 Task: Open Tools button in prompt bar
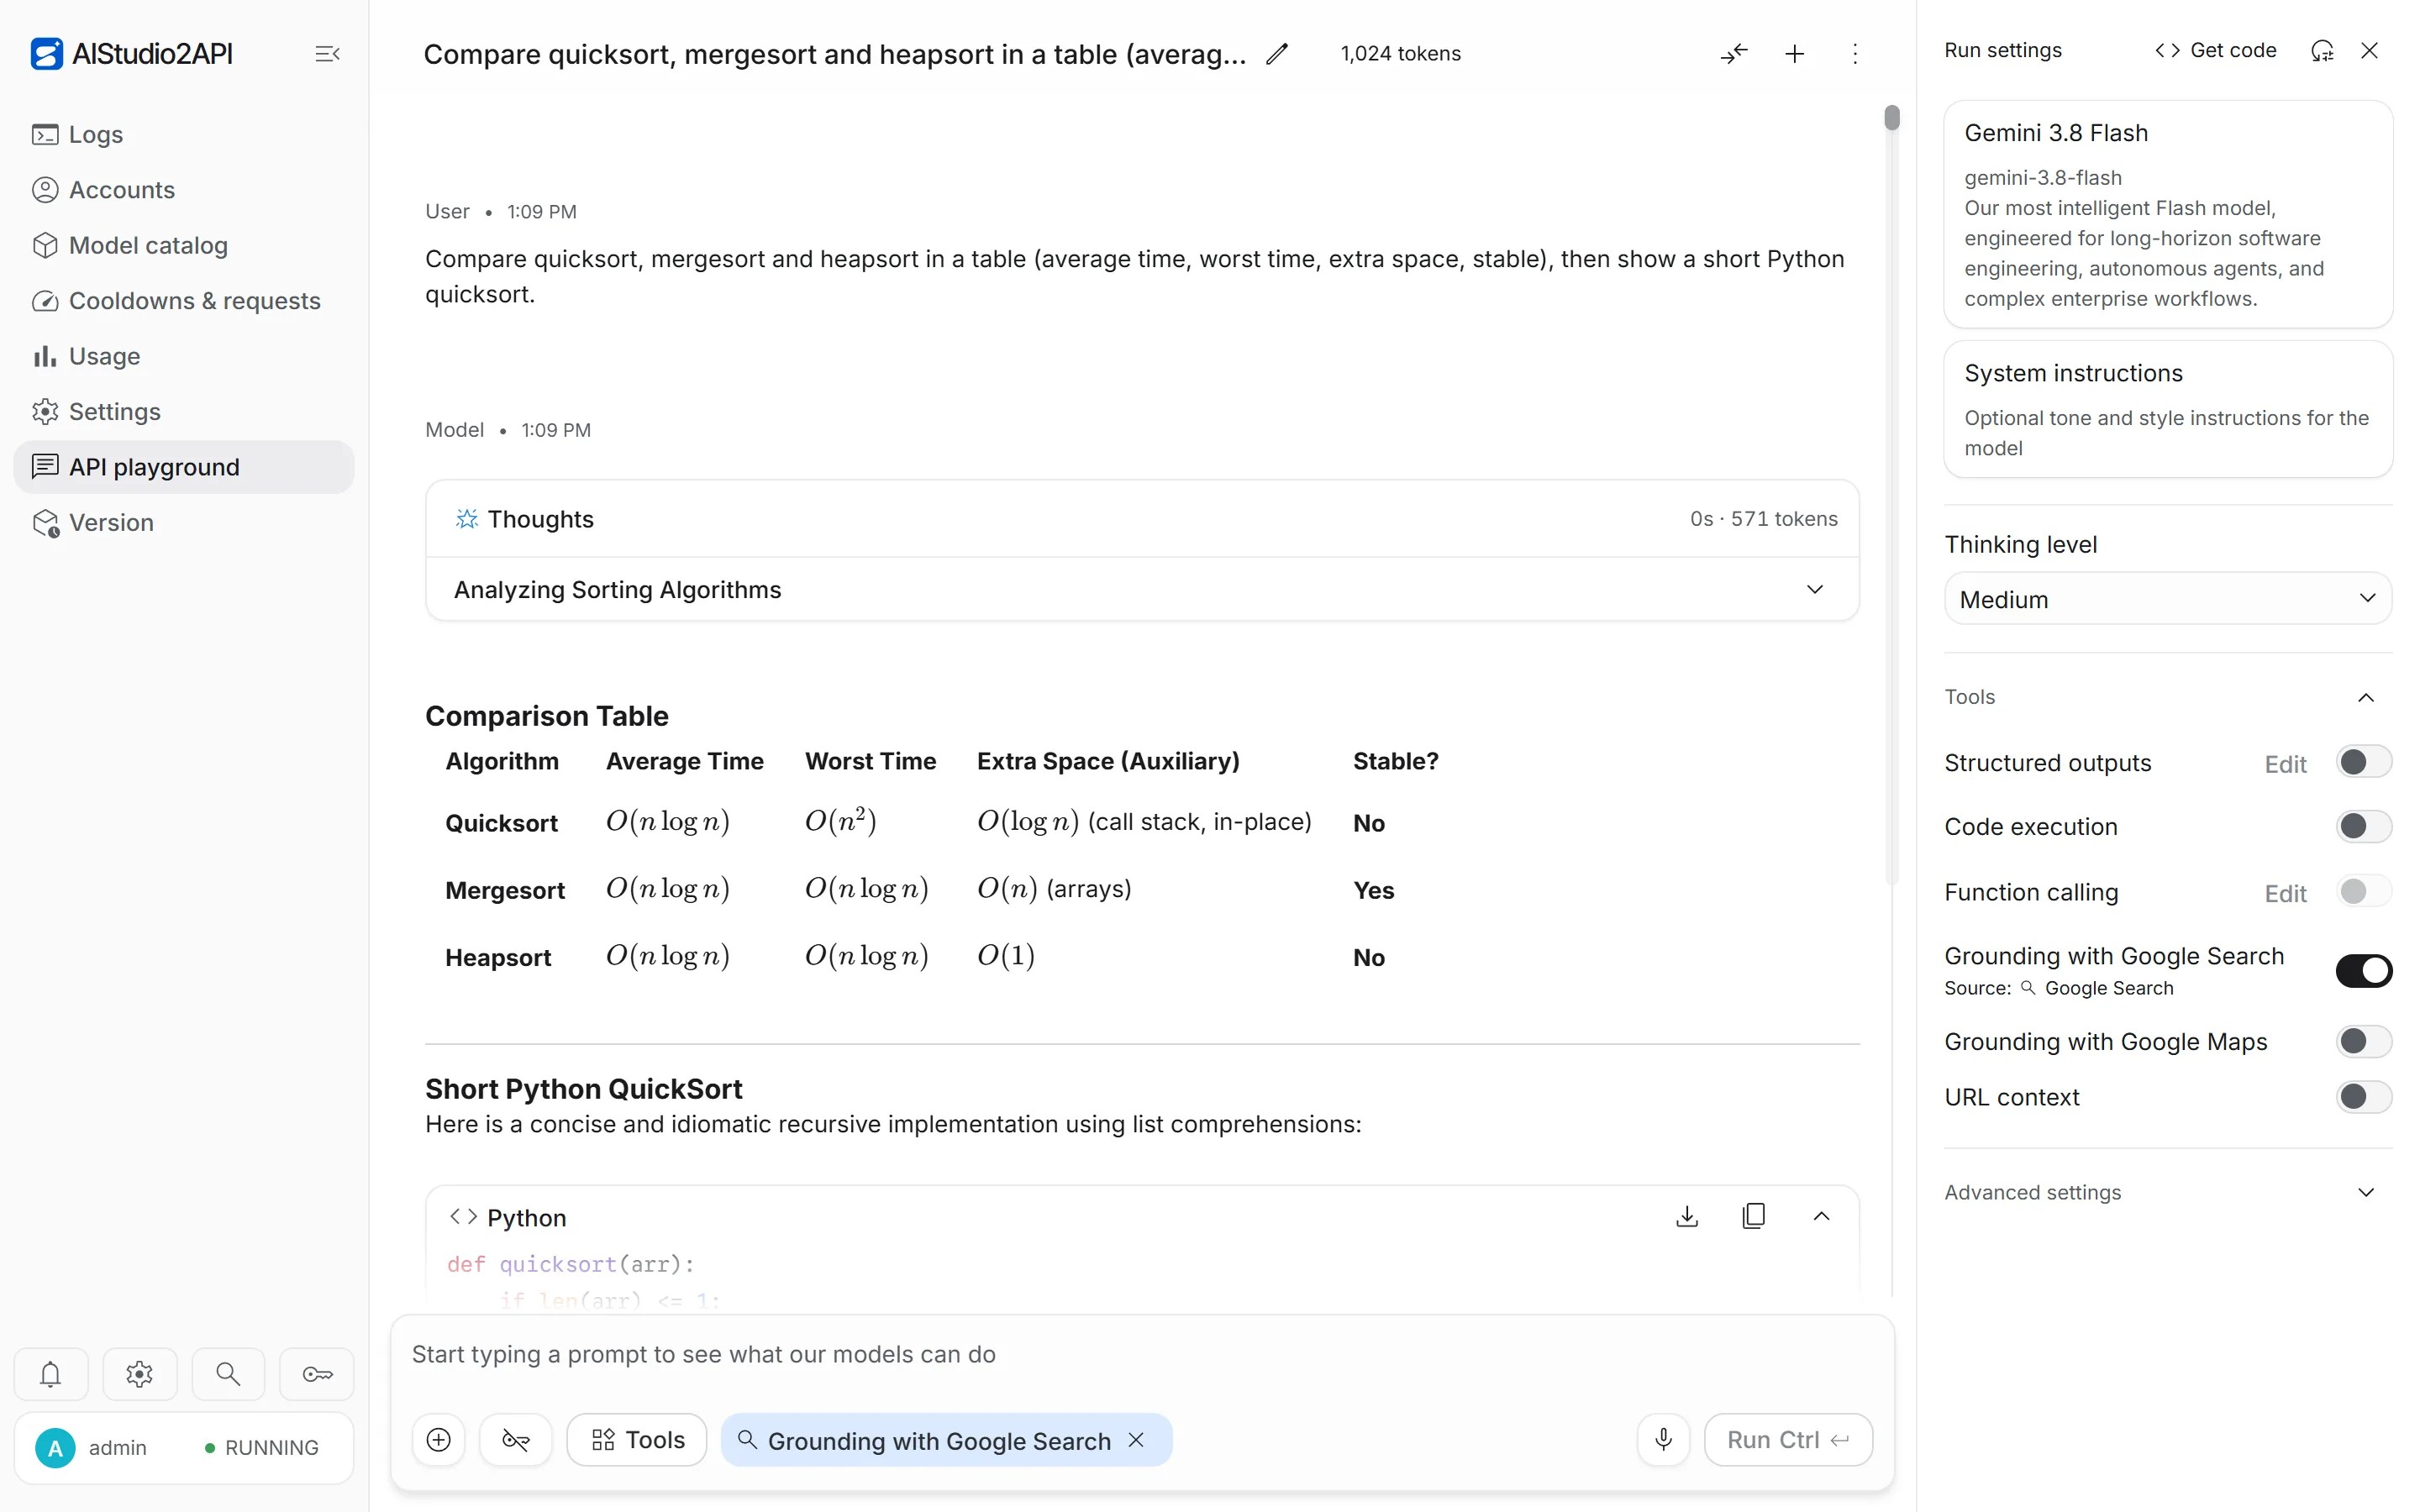(x=637, y=1440)
